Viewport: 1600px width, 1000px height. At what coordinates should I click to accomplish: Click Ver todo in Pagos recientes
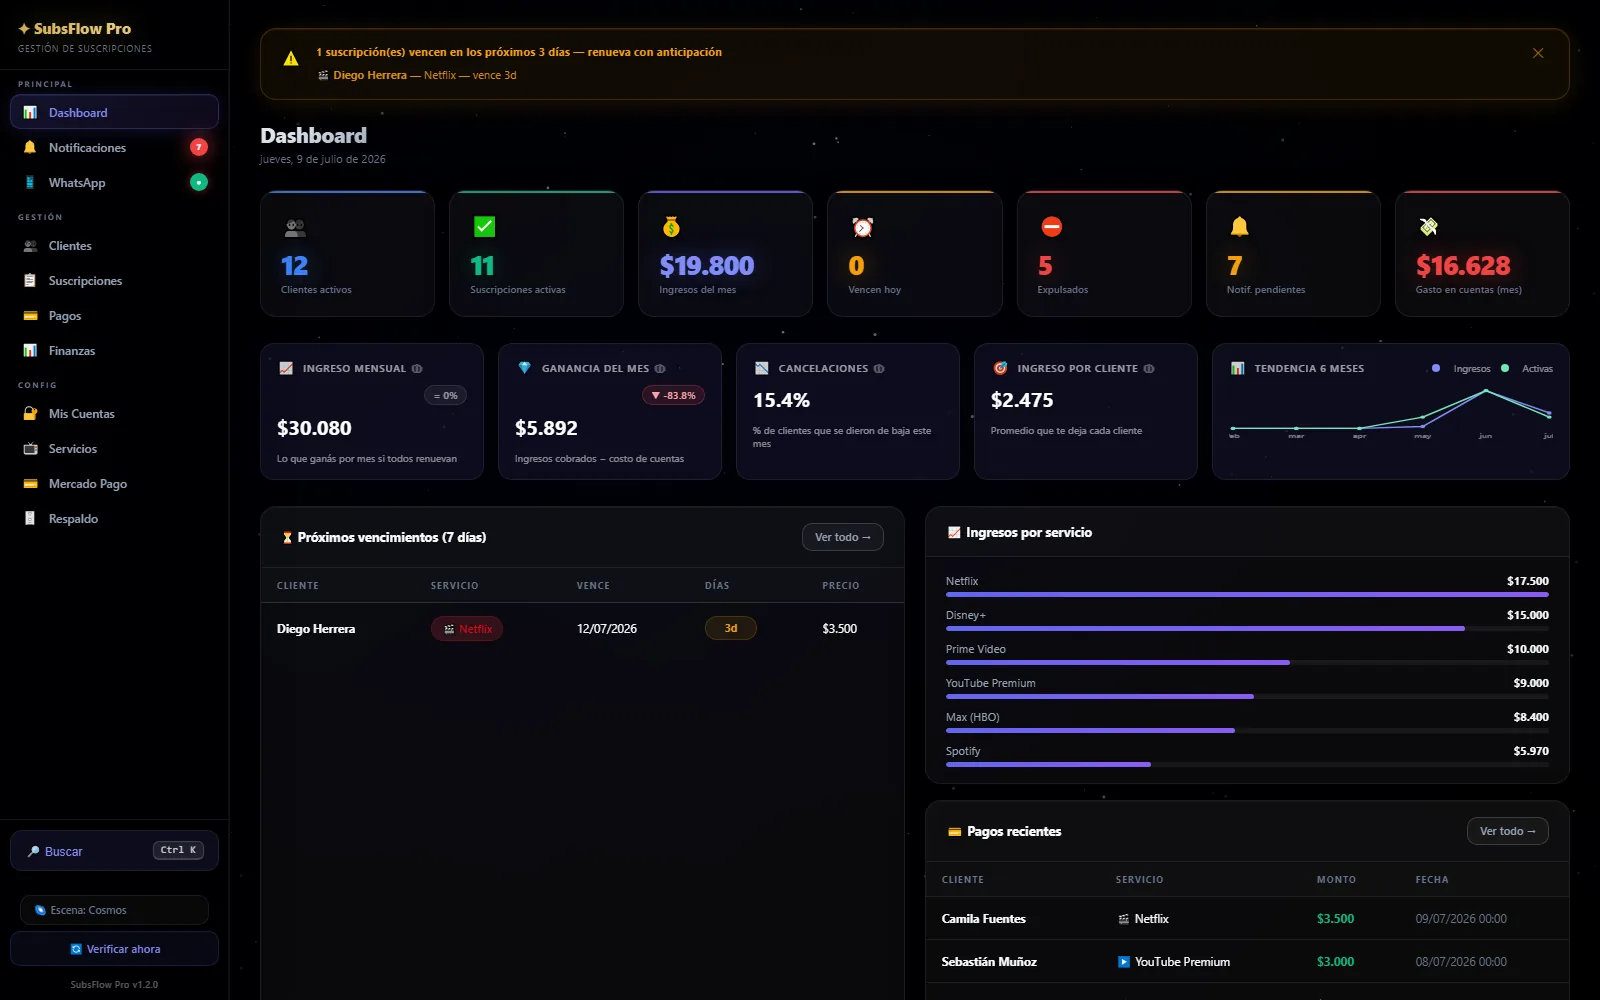tap(1507, 831)
